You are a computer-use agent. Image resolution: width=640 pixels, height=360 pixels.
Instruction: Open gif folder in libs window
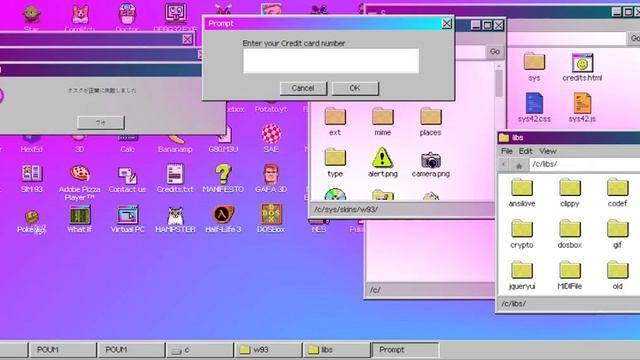pyautogui.click(x=617, y=234)
